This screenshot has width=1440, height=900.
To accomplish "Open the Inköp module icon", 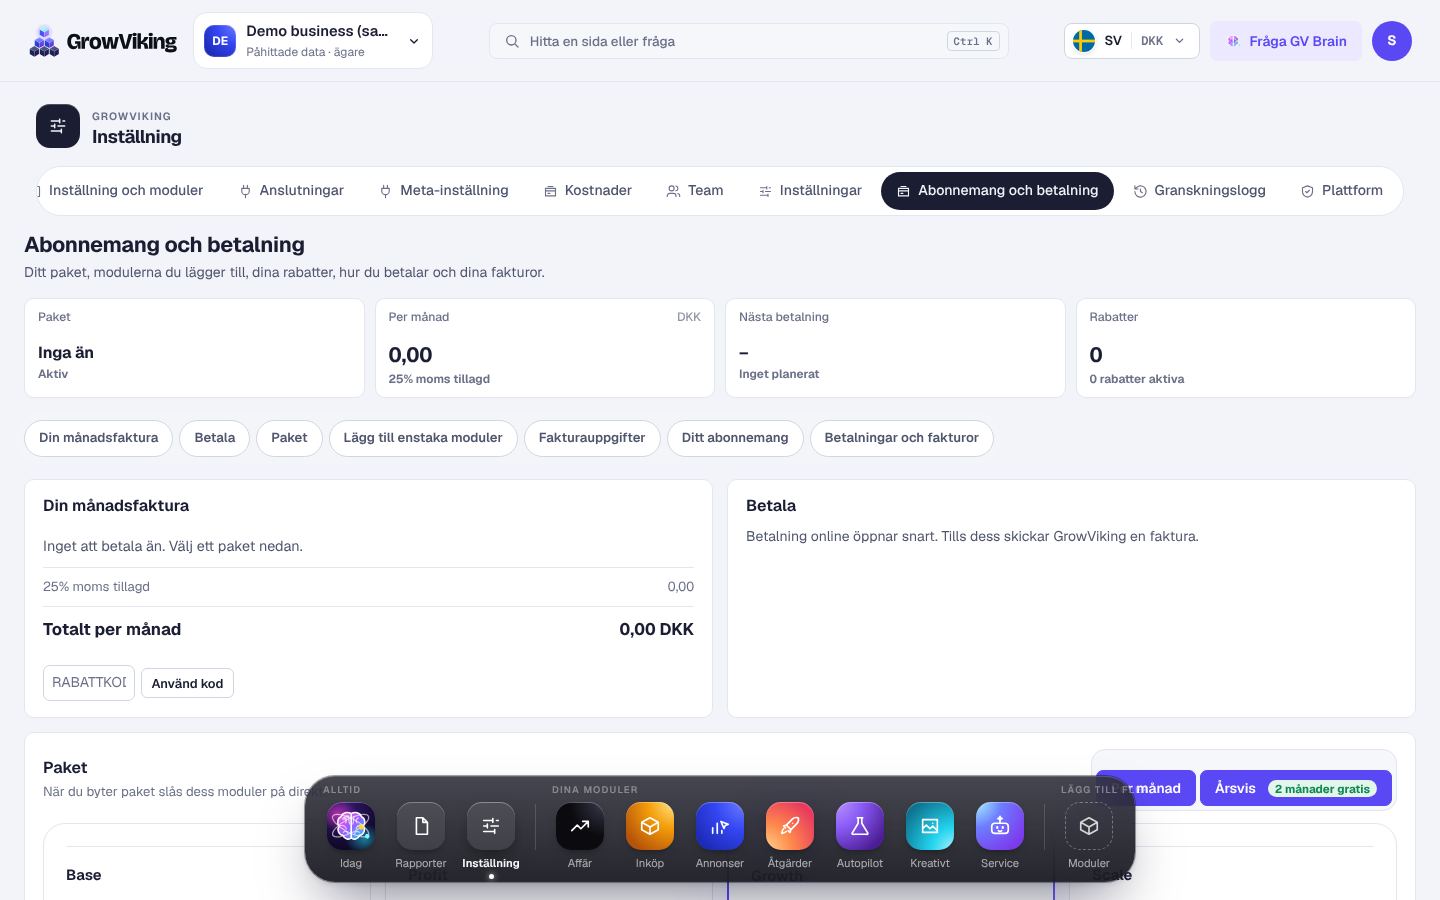I will [x=650, y=826].
